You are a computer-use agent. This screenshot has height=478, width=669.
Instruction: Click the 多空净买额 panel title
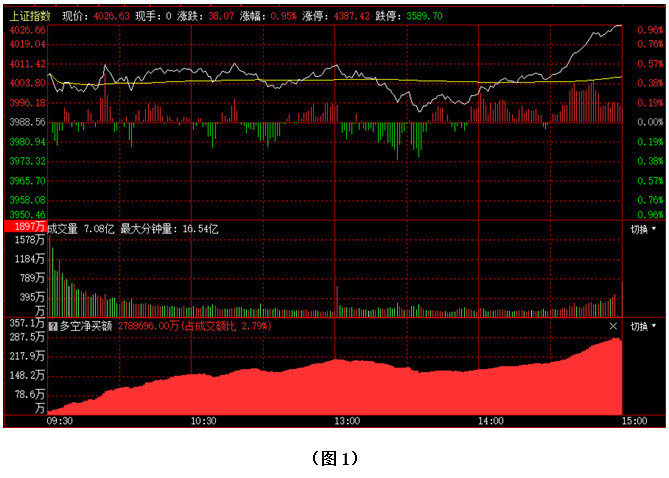pyautogui.click(x=88, y=326)
